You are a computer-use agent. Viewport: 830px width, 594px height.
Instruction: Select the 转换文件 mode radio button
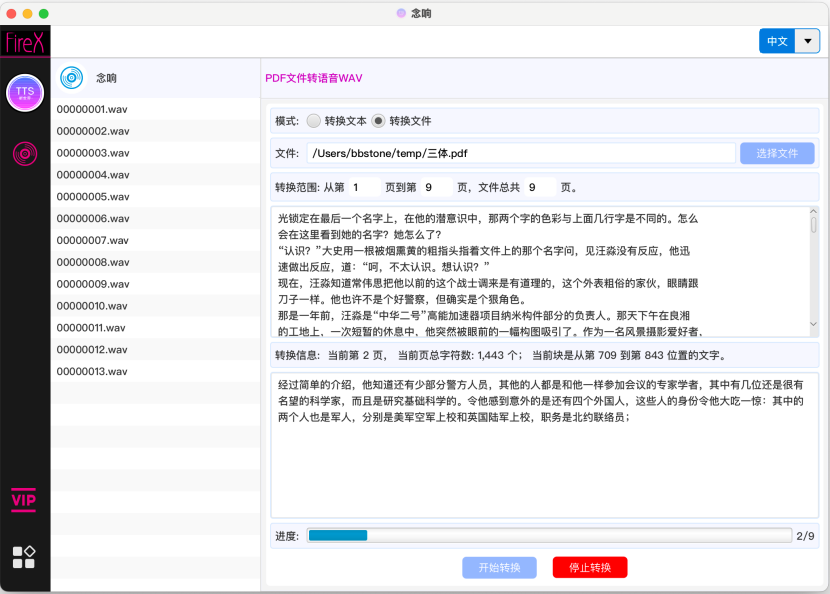378,121
